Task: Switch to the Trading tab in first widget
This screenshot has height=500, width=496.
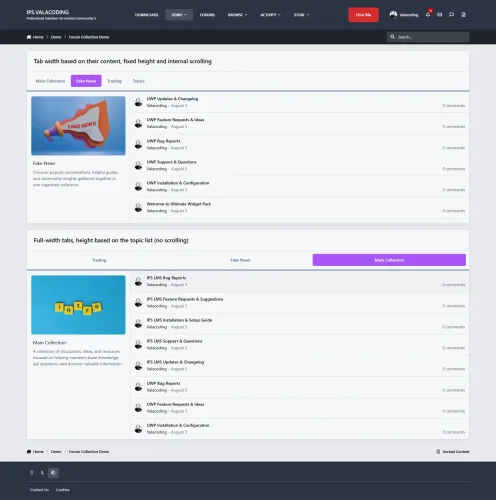Action: (x=114, y=81)
